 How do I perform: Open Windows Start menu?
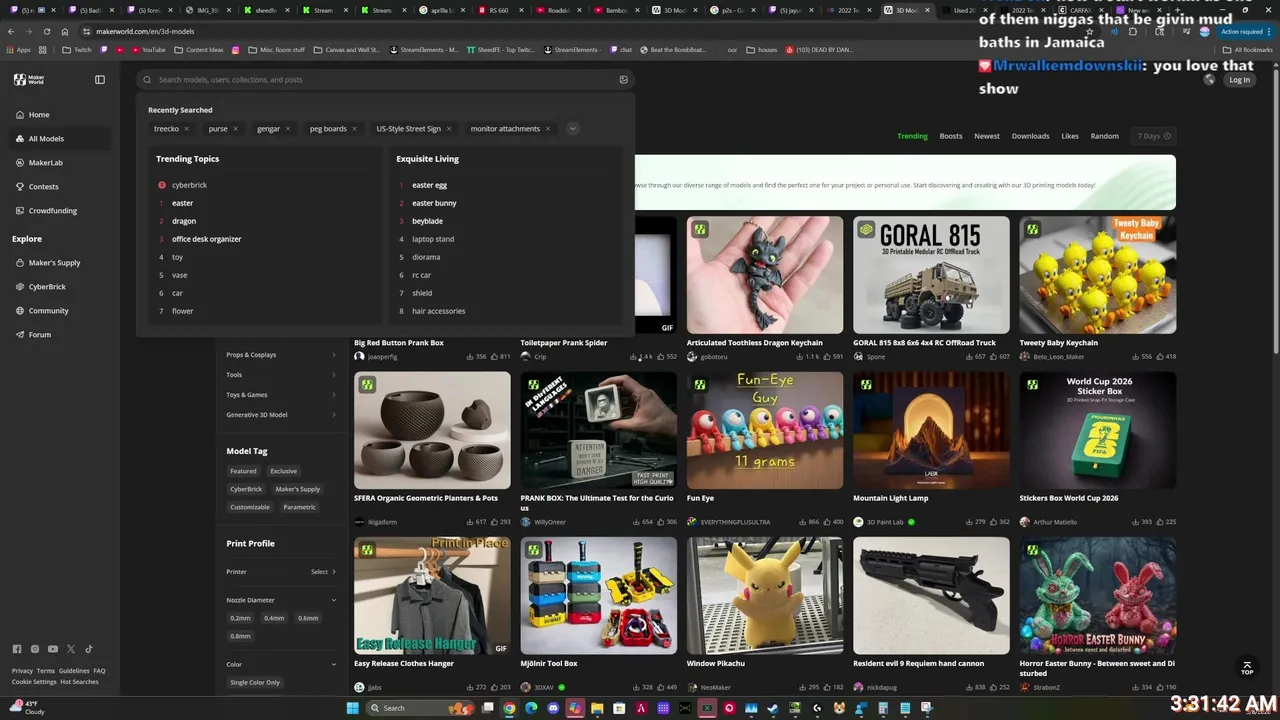352,708
